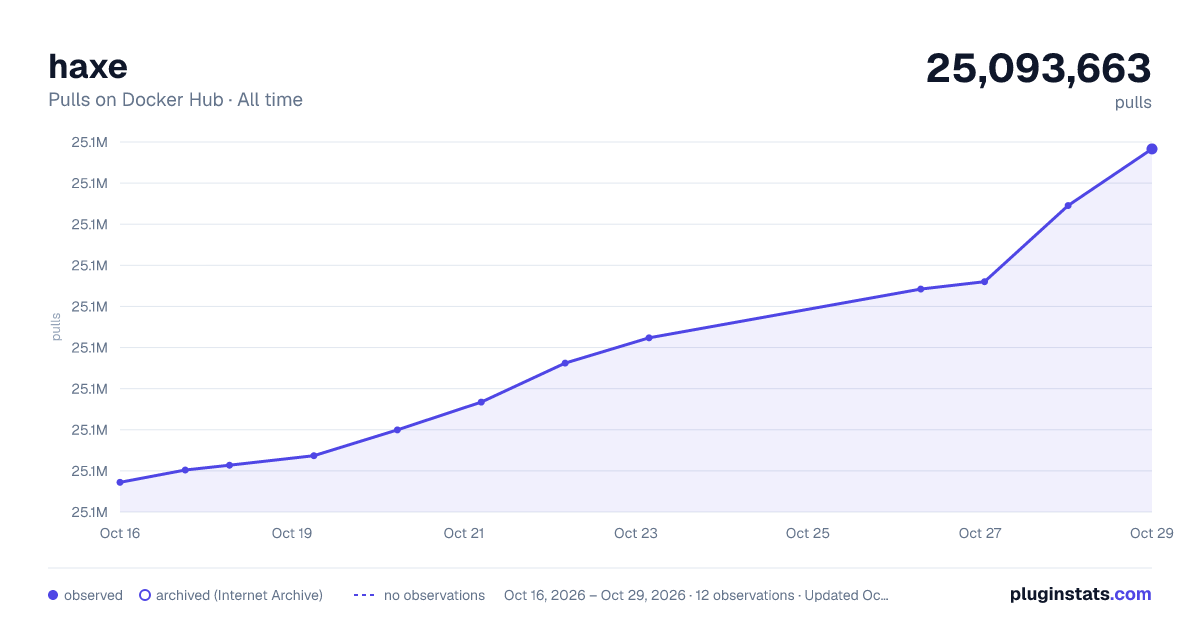The height and width of the screenshot is (630, 1200).
Task: Toggle the 'archived (Internet Archive)' legend label
Action: click(x=239, y=595)
